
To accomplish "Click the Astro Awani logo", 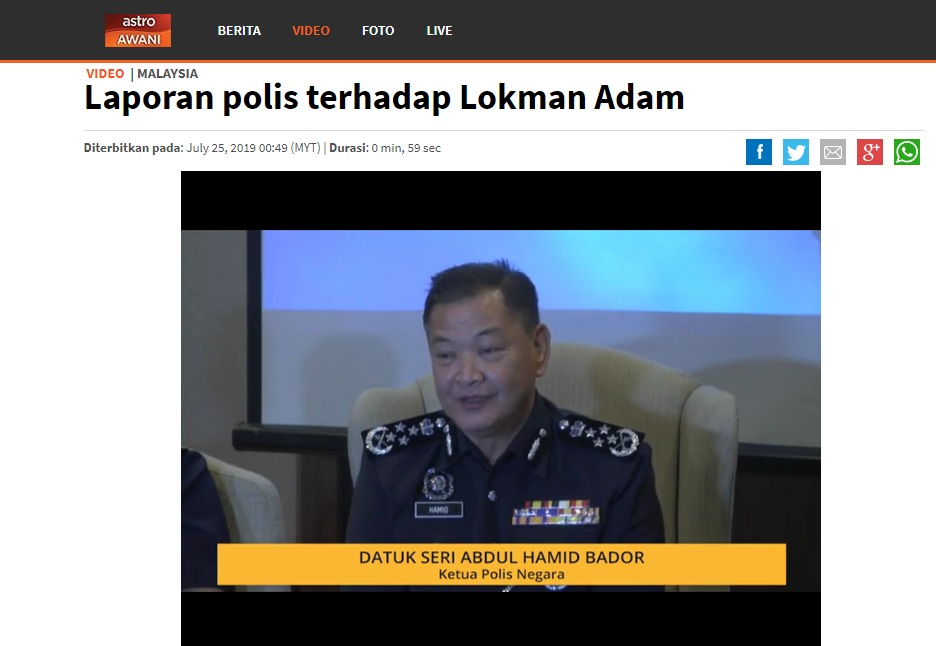I will [138, 30].
